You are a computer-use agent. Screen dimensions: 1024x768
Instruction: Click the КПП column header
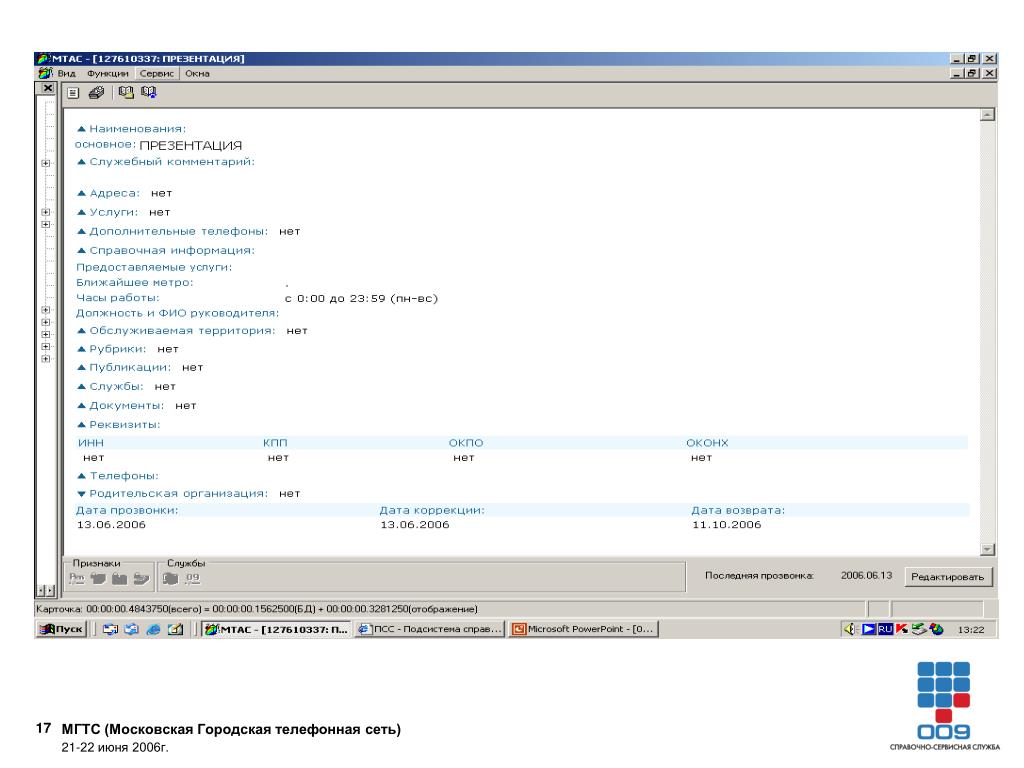tap(275, 443)
